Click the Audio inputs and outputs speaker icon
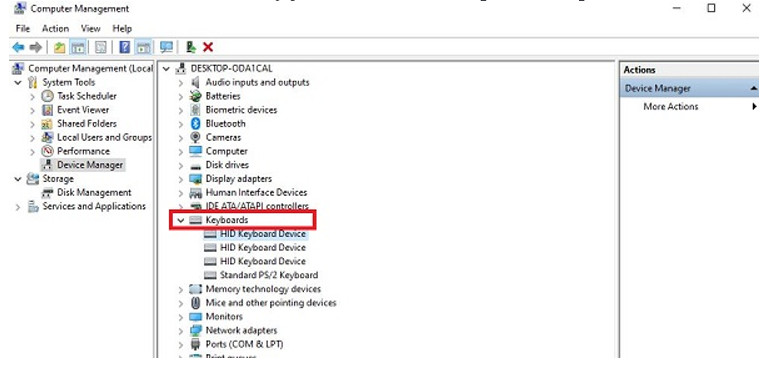Image resolution: width=767 pixels, height=375 pixels. click(x=196, y=82)
